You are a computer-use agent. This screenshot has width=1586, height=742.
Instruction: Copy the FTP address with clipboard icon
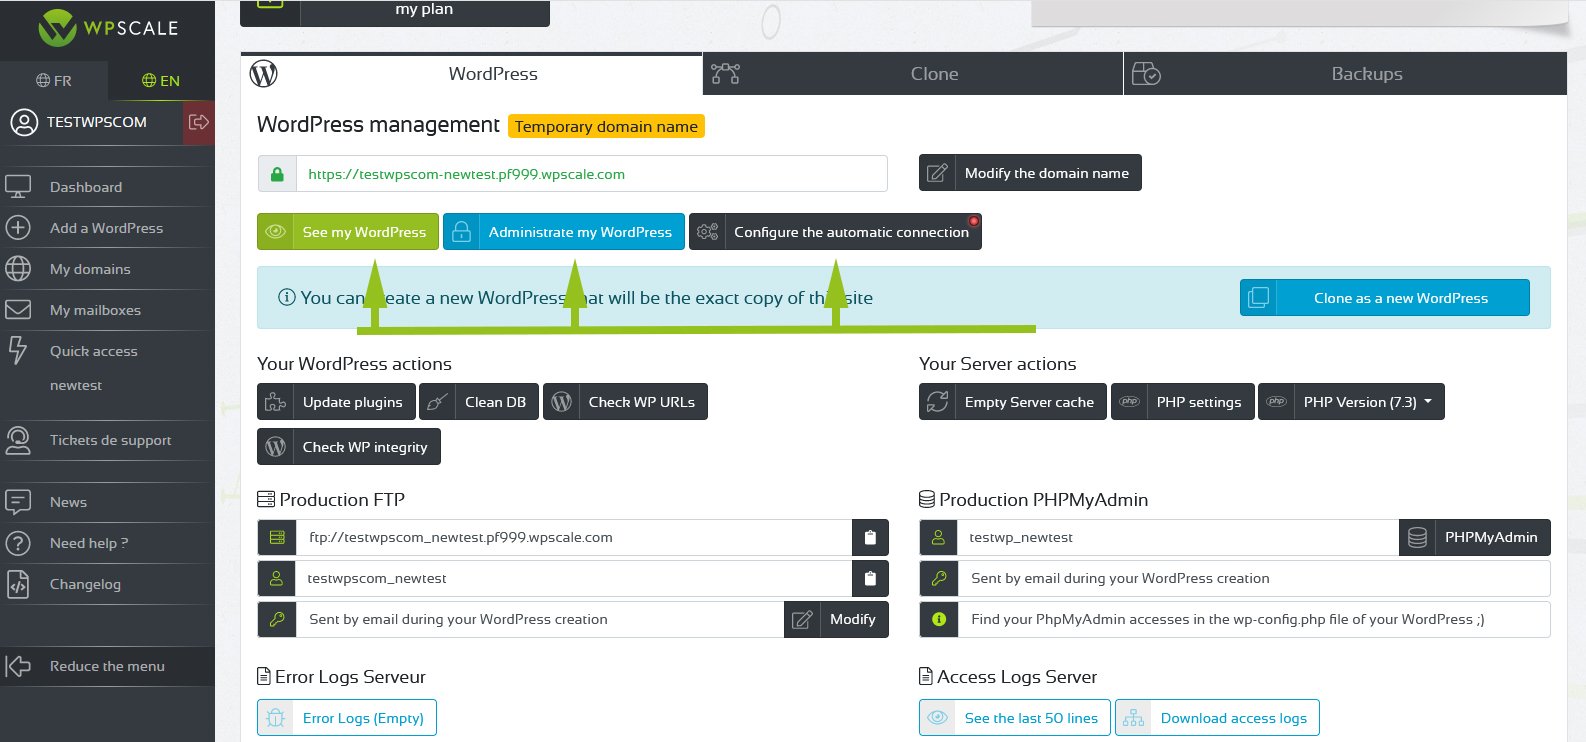(x=870, y=537)
